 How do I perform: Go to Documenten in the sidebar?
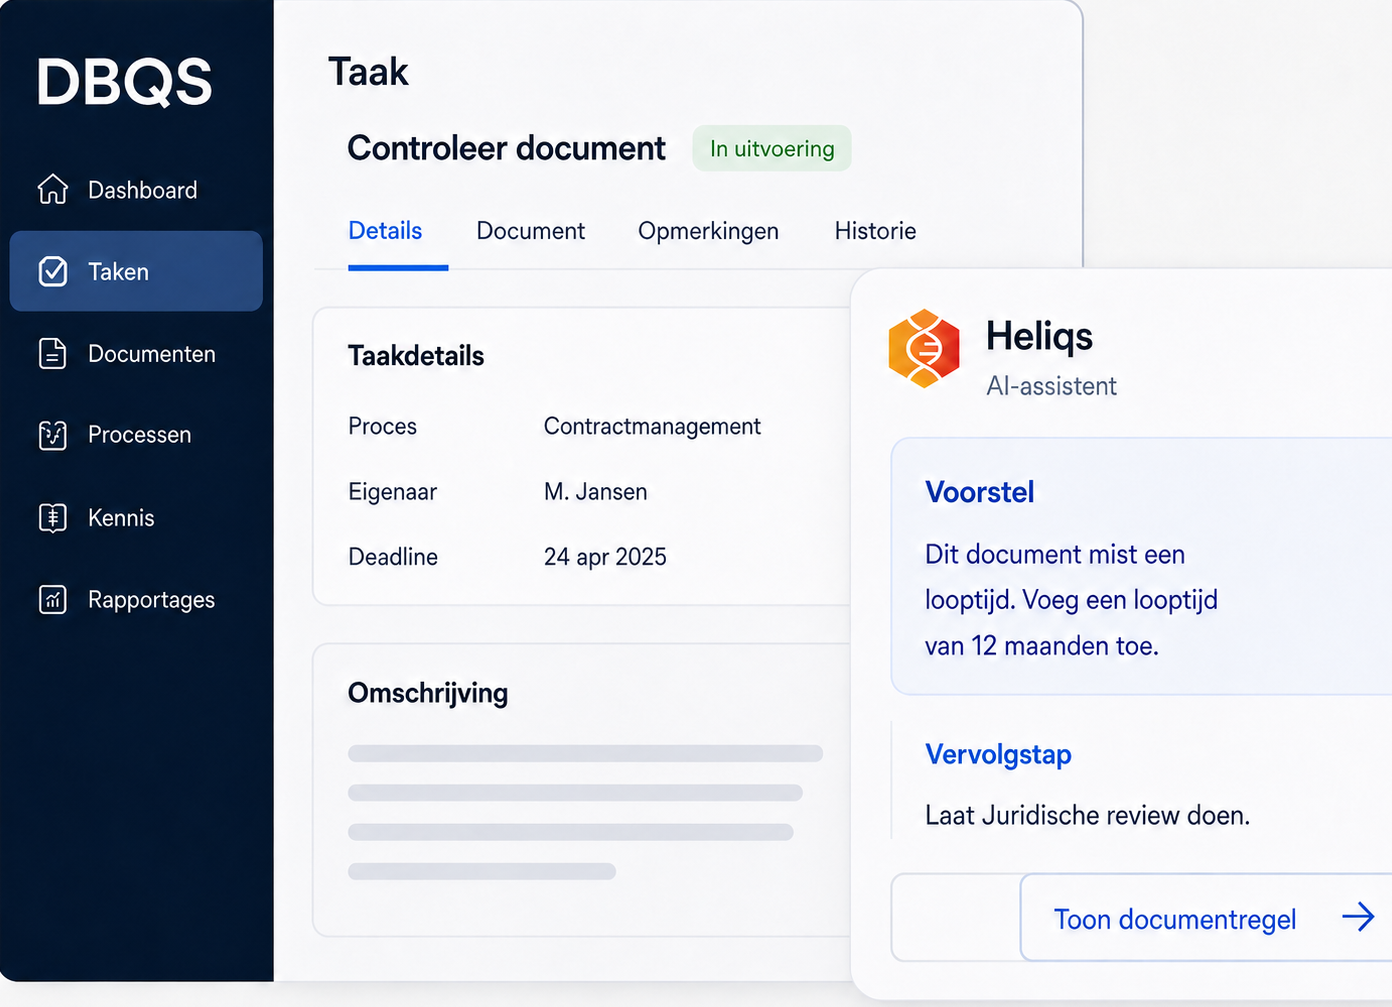click(136, 353)
